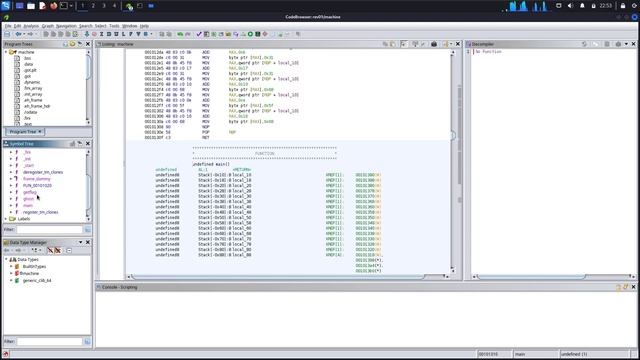Open the Analysis menu
This screenshot has height=360, width=640.
31,26
